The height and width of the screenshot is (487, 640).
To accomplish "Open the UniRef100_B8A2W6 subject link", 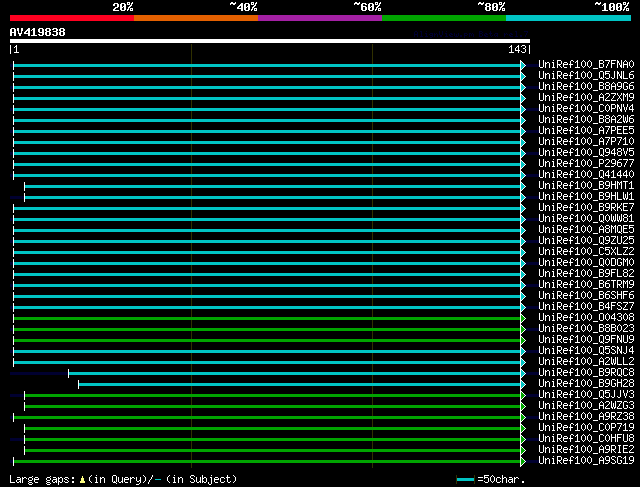I will point(586,120).
